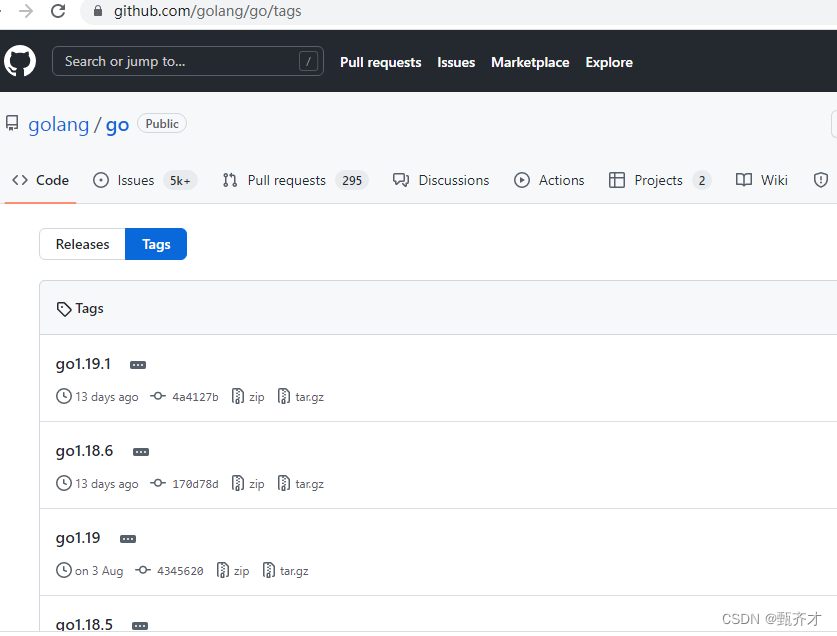This screenshot has width=837, height=636.
Task: Click the Security shield icon tab
Action: click(x=820, y=180)
